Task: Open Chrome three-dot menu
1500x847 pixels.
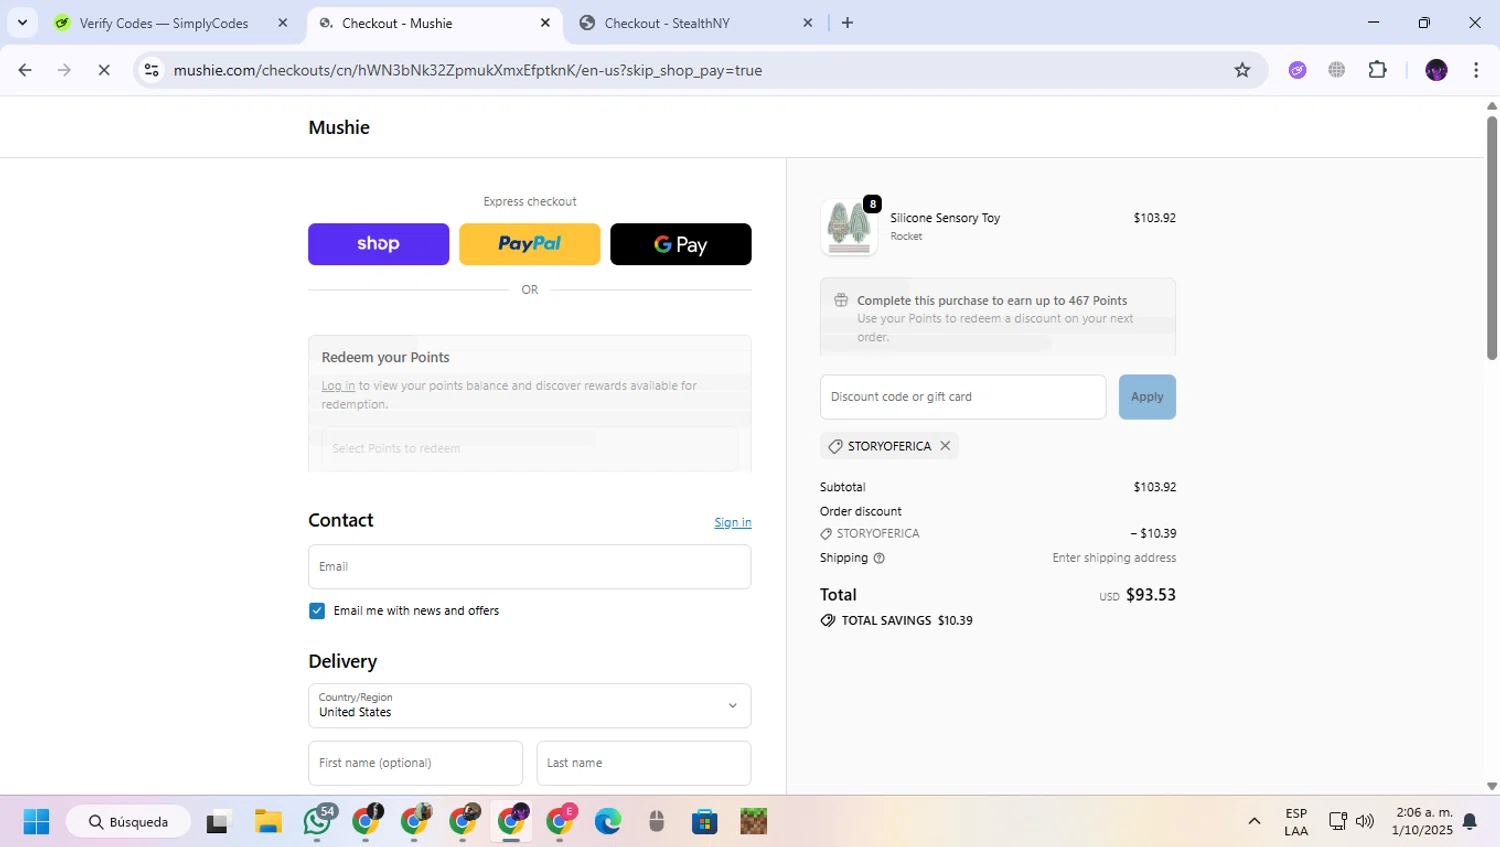Action: [x=1476, y=70]
